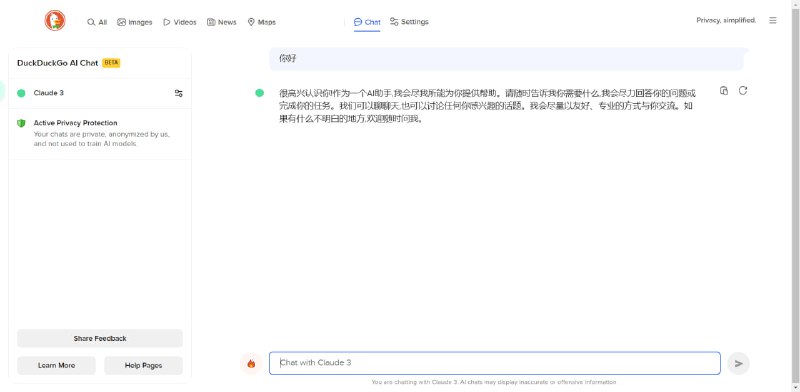The image size is (800, 392).
Task: Click the disclaimer text below the input
Action: tap(494, 382)
